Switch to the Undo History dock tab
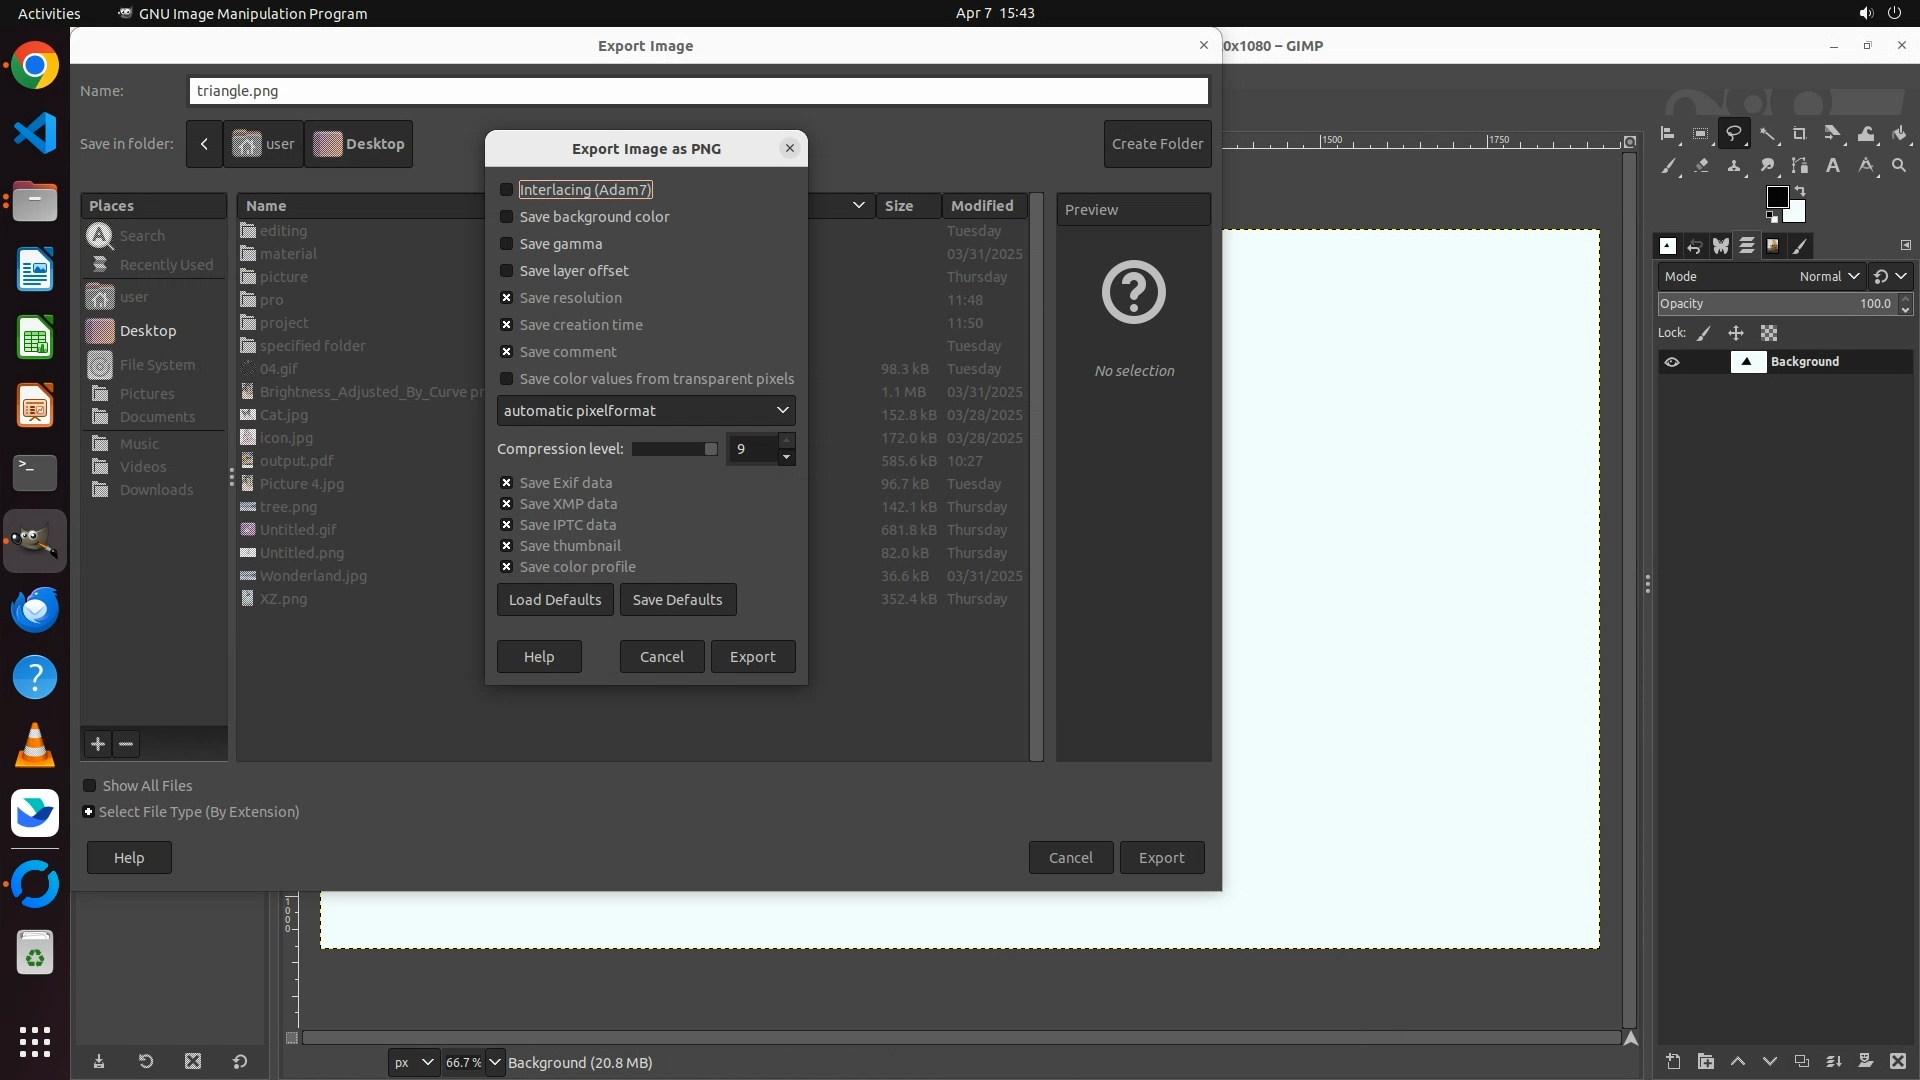1920x1080 pixels. click(x=1695, y=246)
